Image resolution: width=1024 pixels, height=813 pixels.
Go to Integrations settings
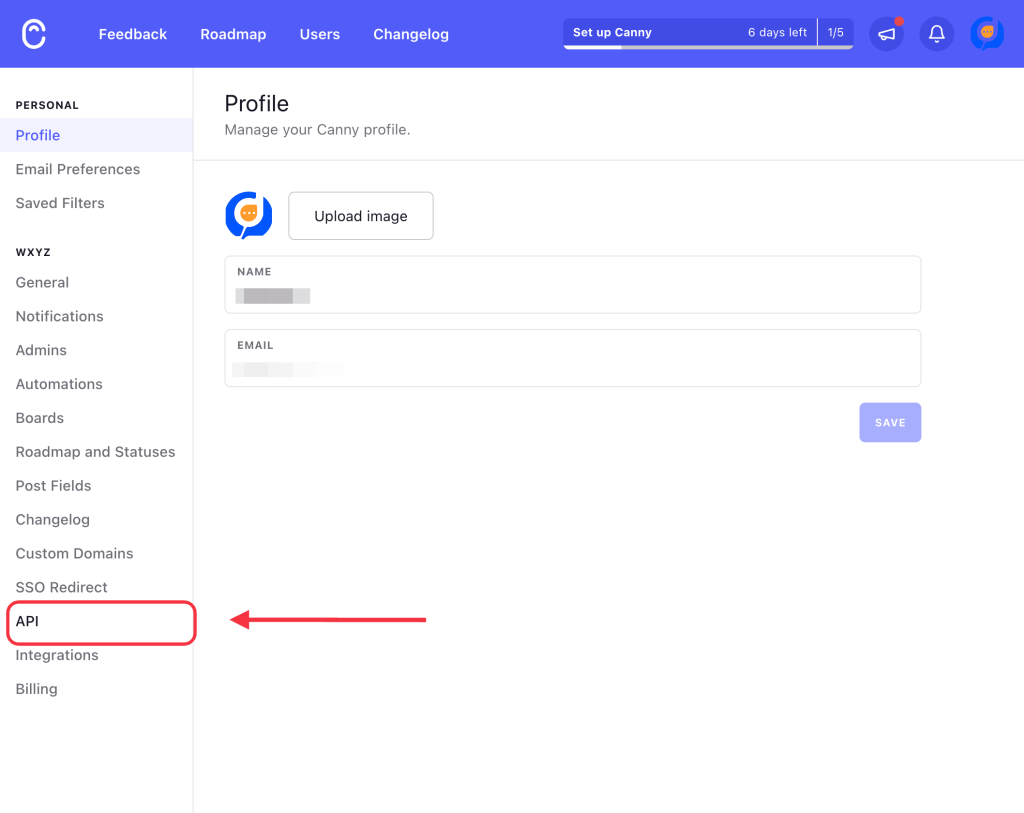pos(57,655)
